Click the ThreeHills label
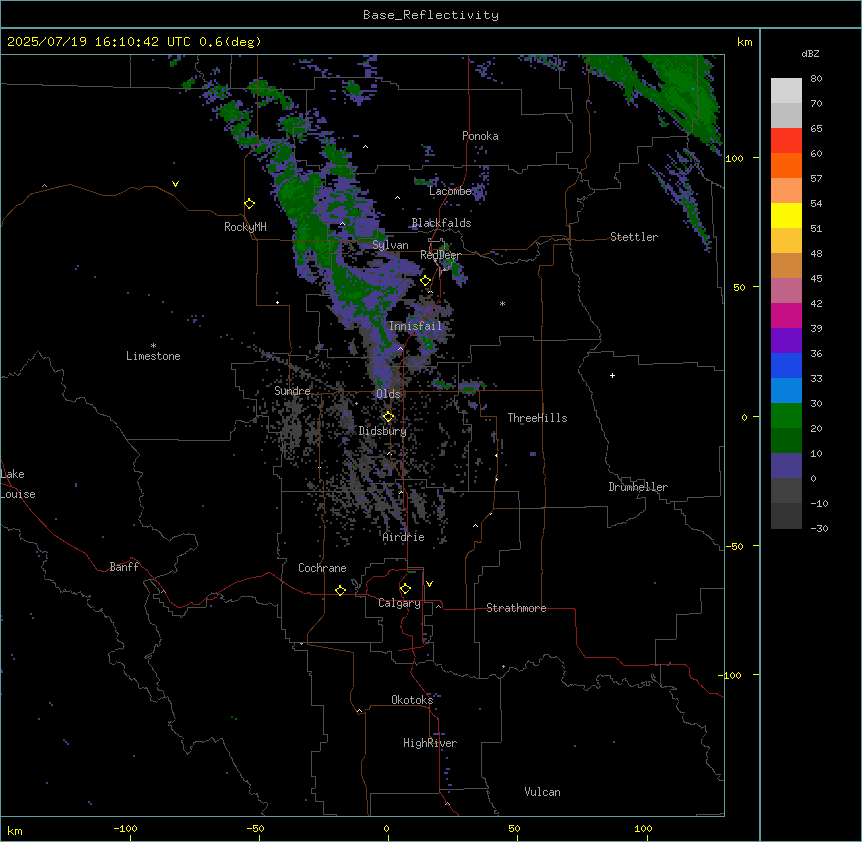This screenshot has width=862, height=842. coord(537,418)
